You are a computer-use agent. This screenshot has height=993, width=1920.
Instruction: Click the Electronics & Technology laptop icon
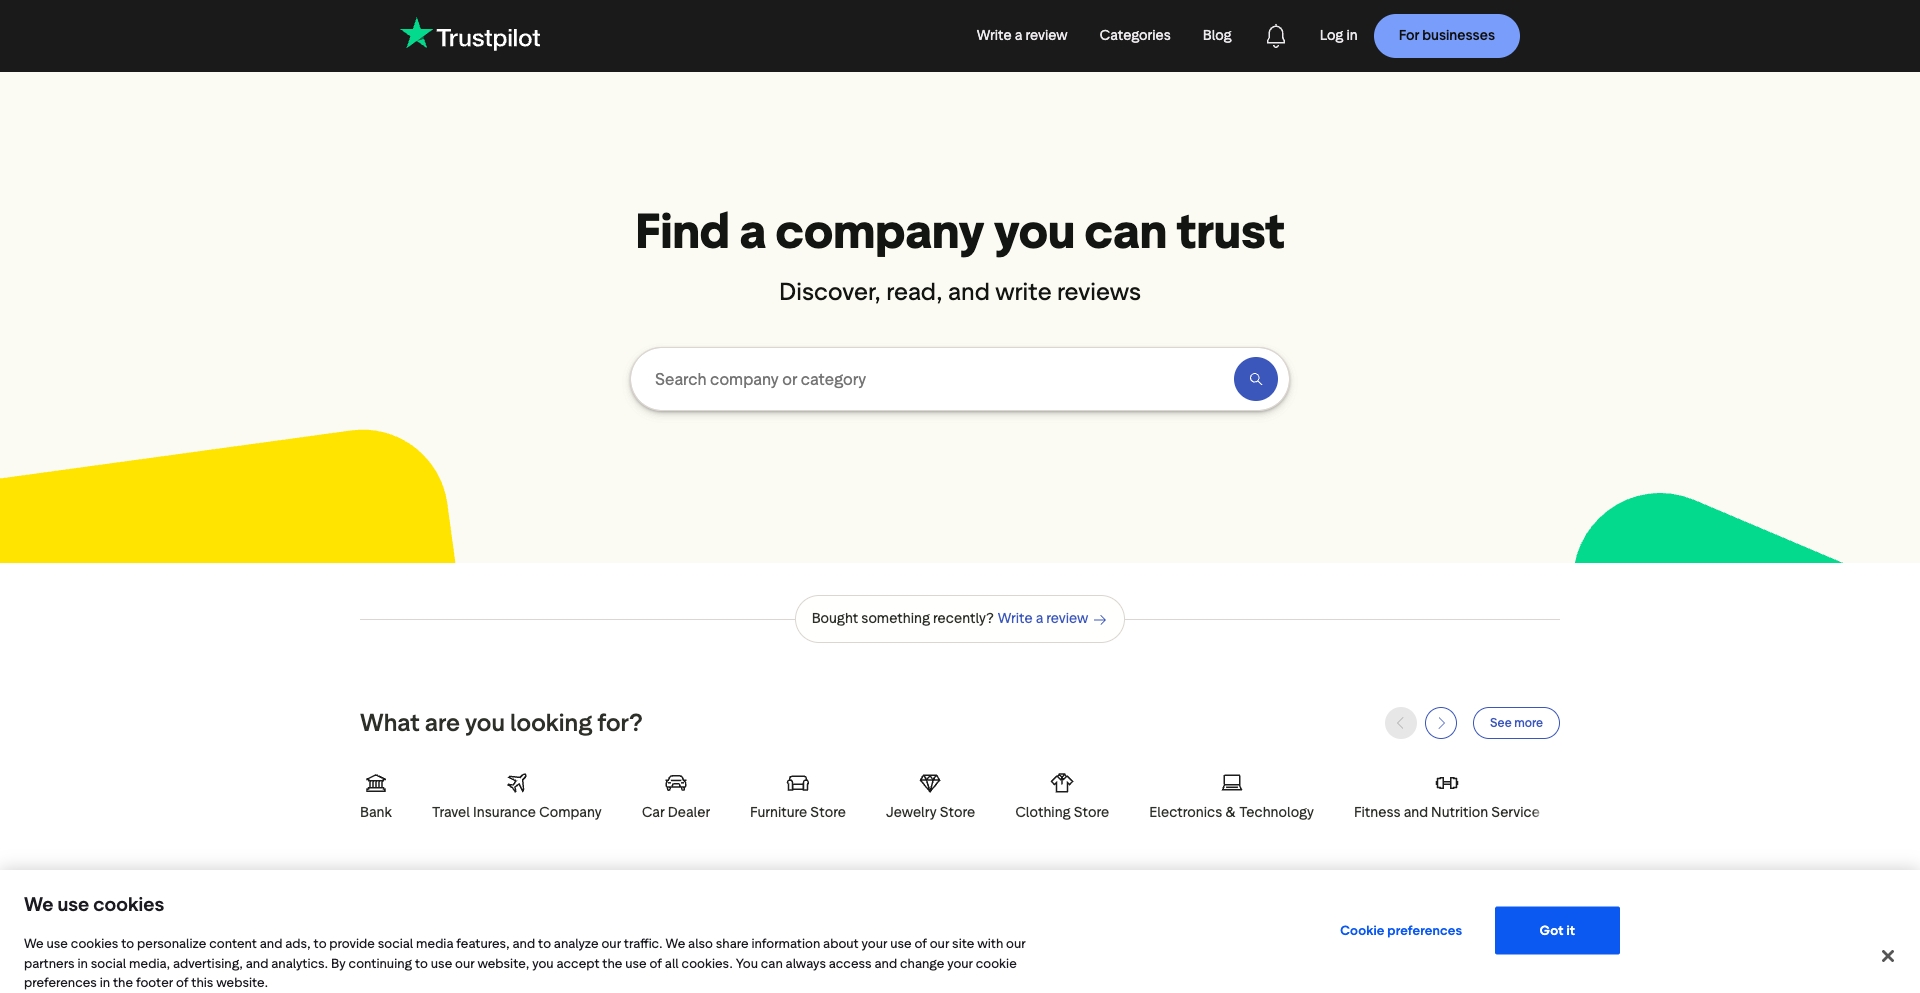coord(1231,783)
